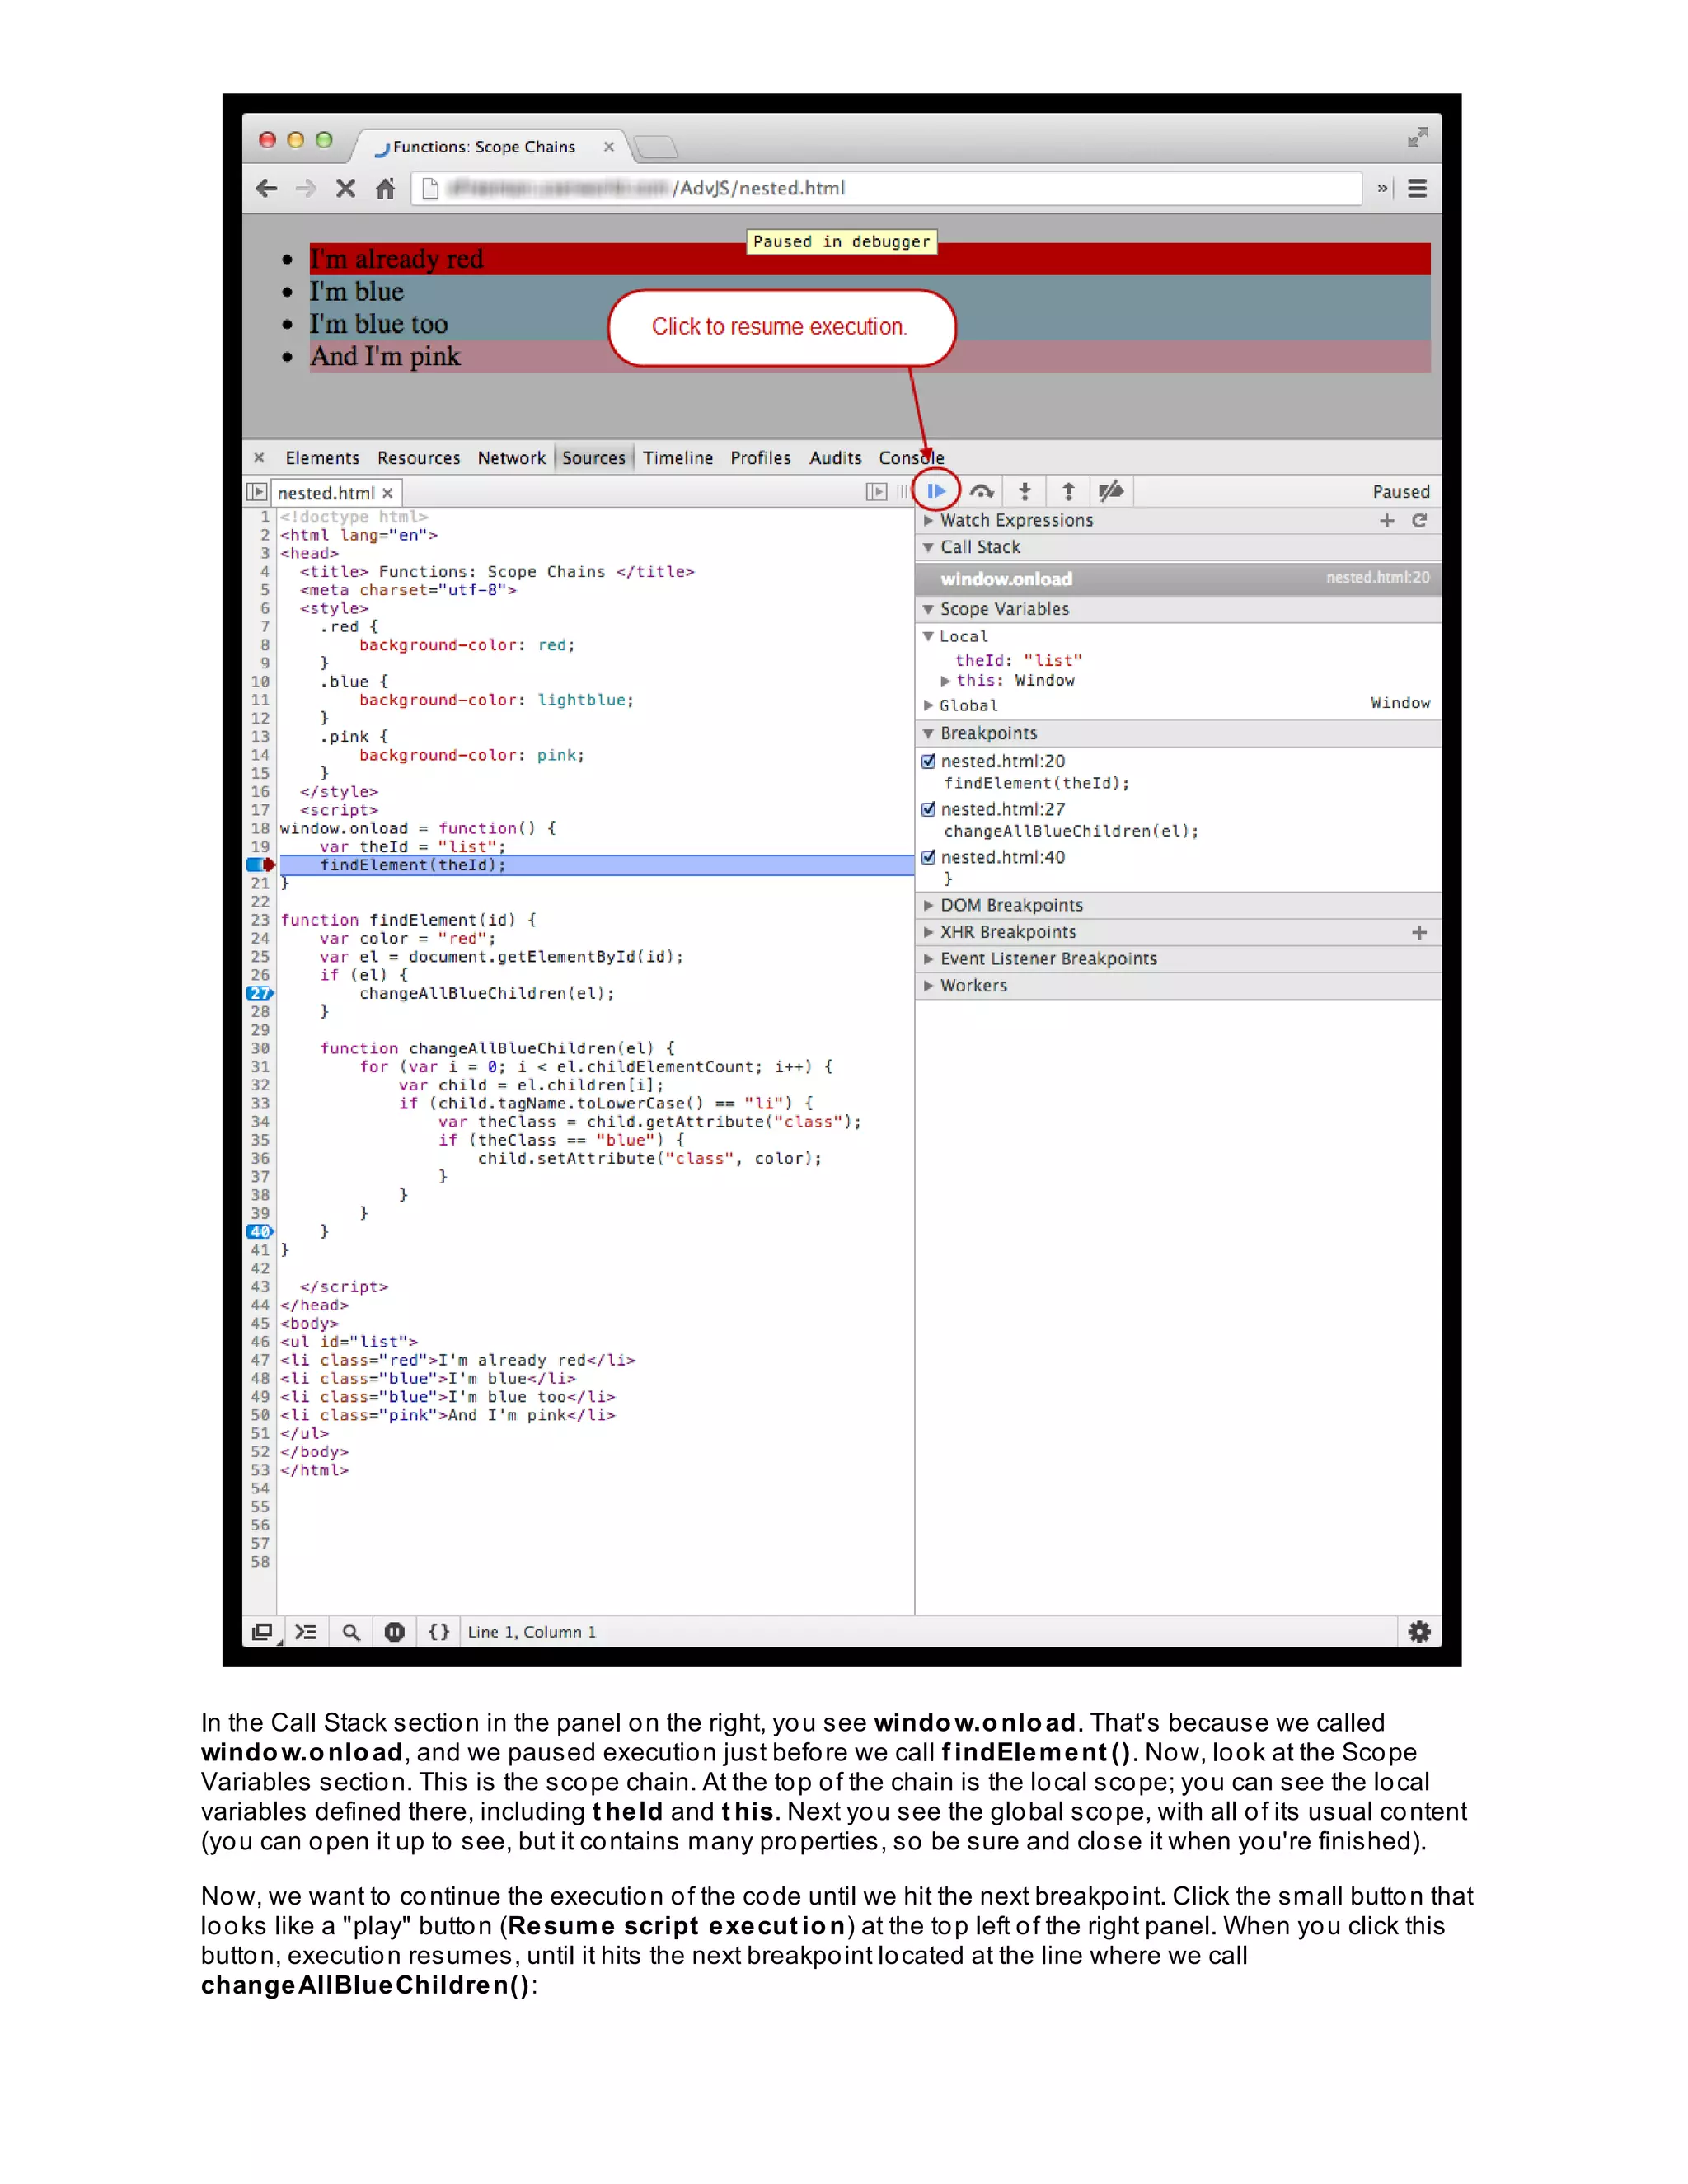
Task: Click the search magnifier icon in status bar
Action: tap(351, 1632)
